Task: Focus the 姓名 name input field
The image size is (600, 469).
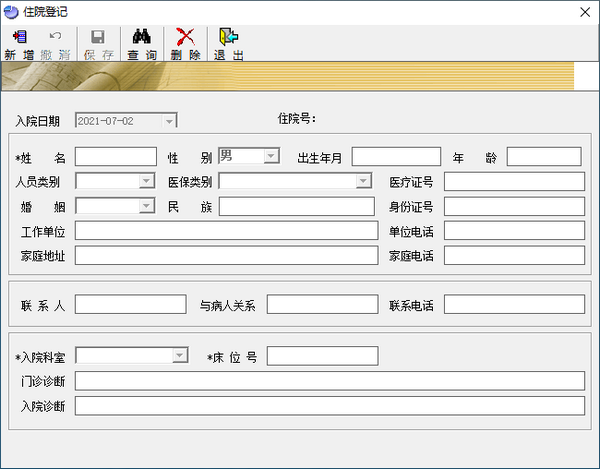Action: 116,156
